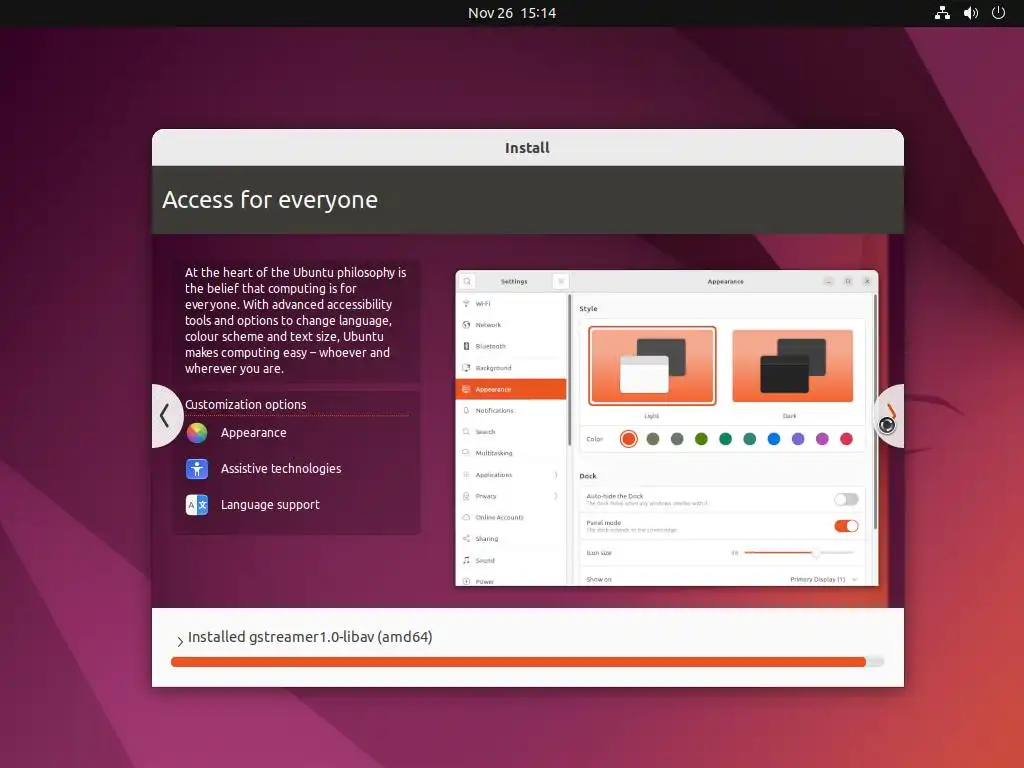Image resolution: width=1024 pixels, height=768 pixels.
Task: Click the Appearance color wheel icon
Action: point(197,433)
